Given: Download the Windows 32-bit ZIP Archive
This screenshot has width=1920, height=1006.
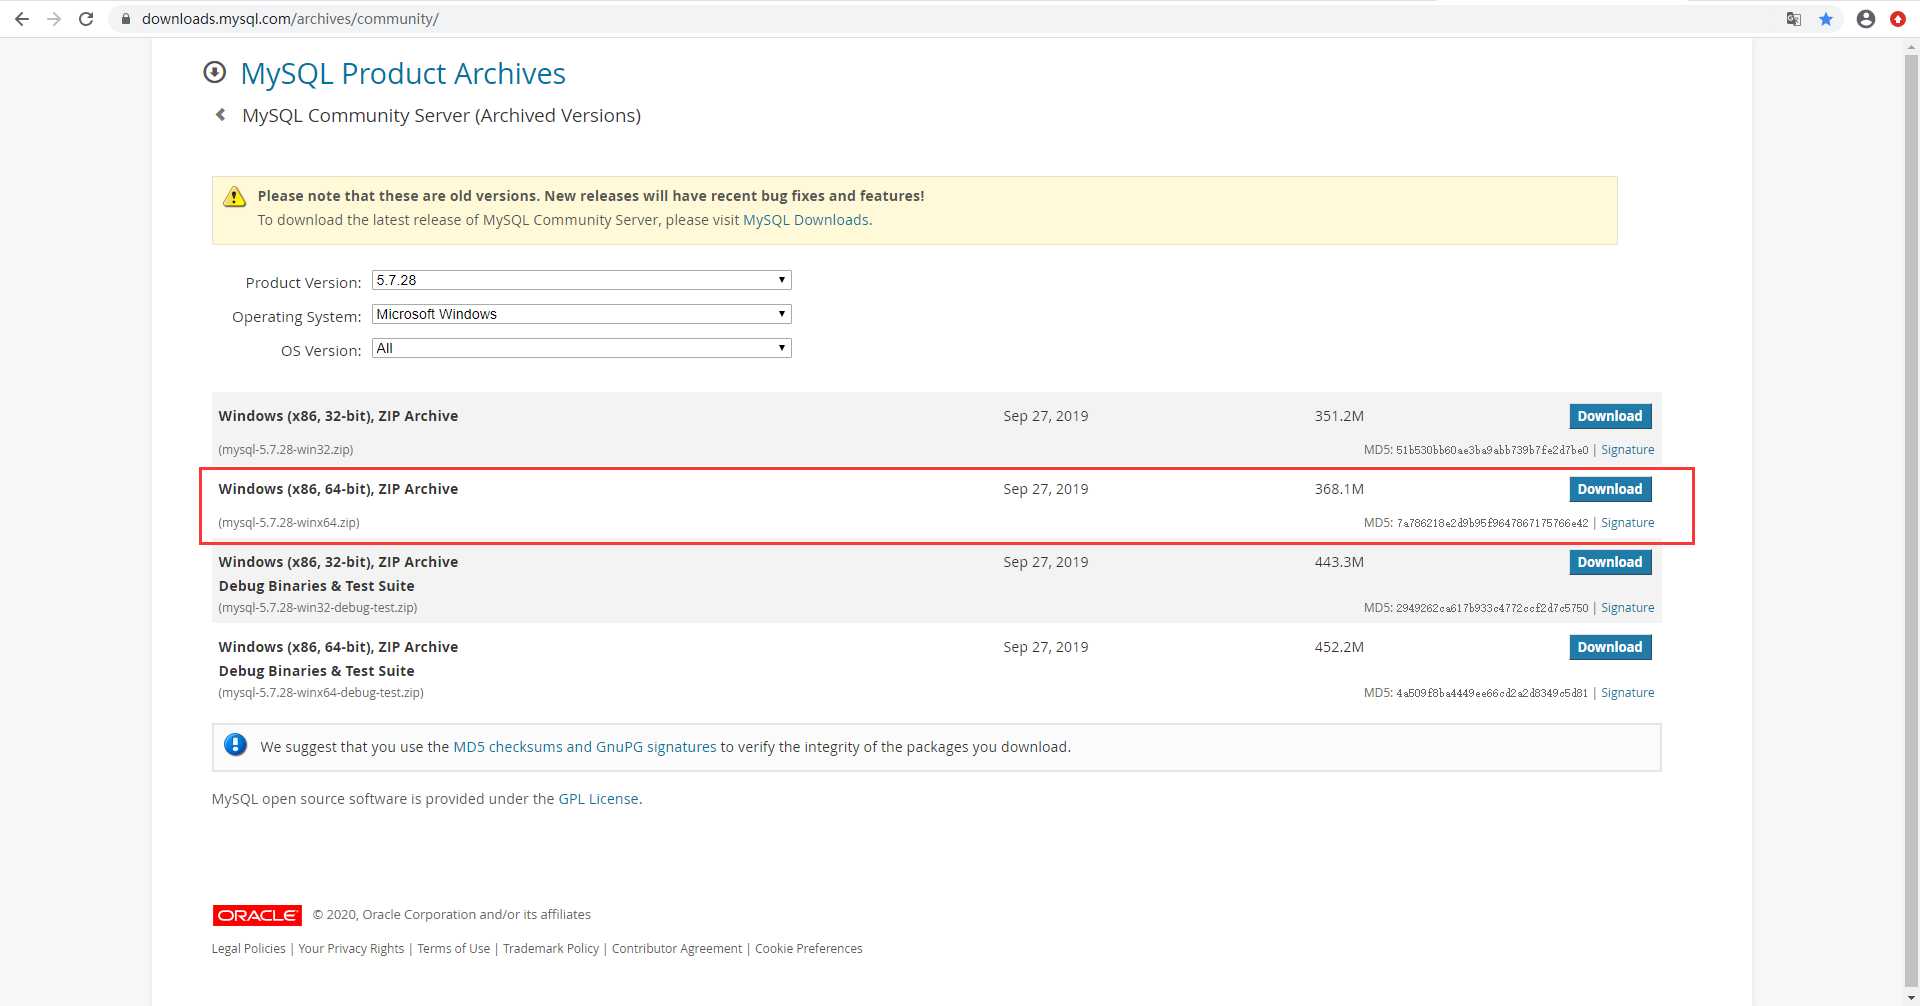Looking at the screenshot, I should [x=1610, y=416].
